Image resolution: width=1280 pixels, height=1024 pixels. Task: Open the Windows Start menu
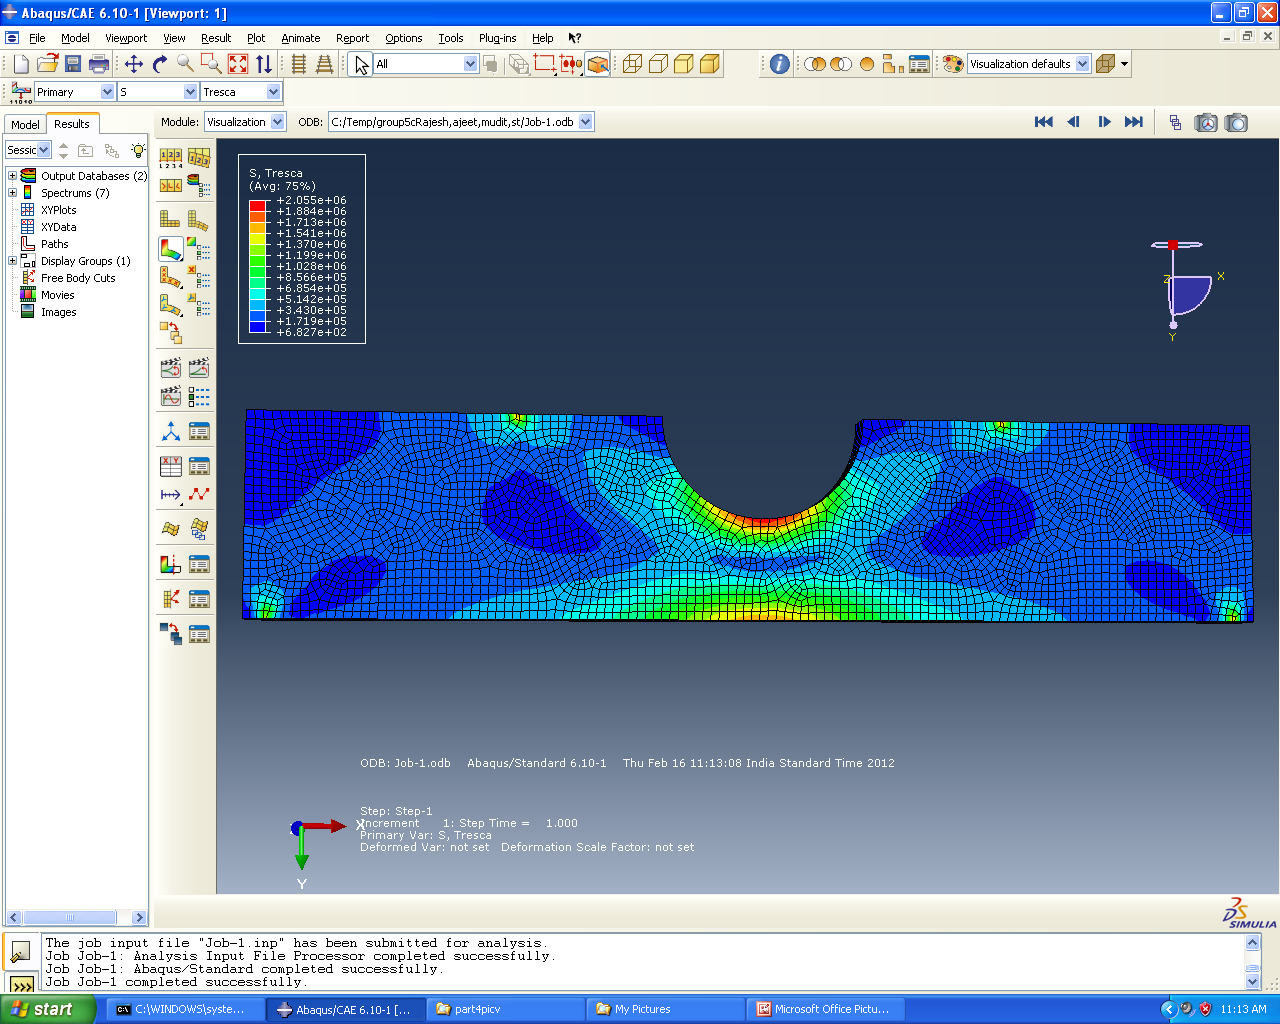(x=48, y=1009)
